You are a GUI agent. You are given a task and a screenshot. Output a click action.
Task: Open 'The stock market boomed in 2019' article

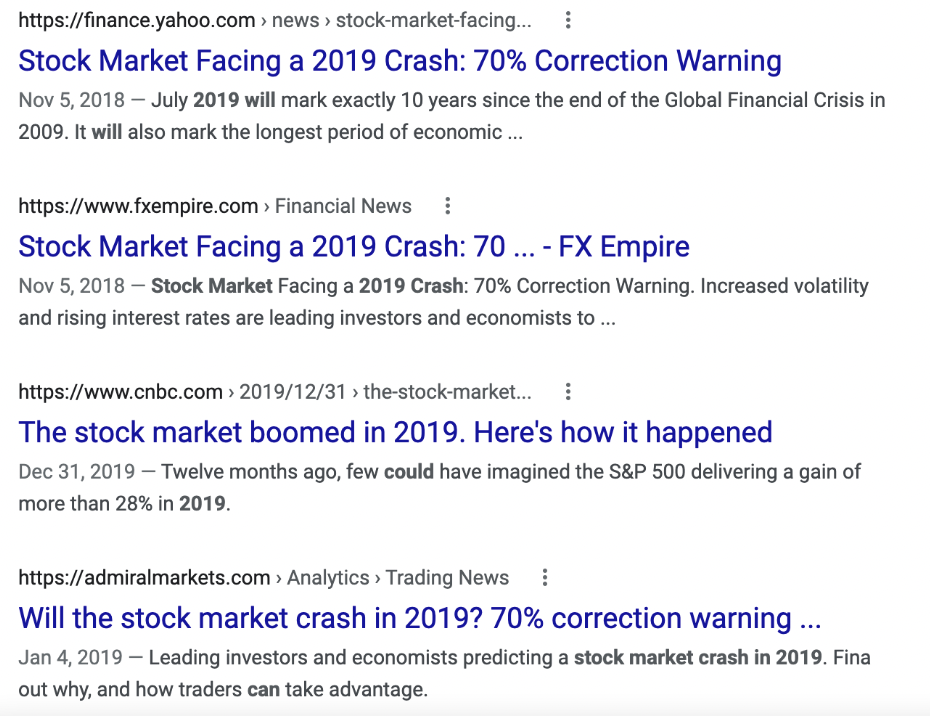pyautogui.click(x=395, y=432)
